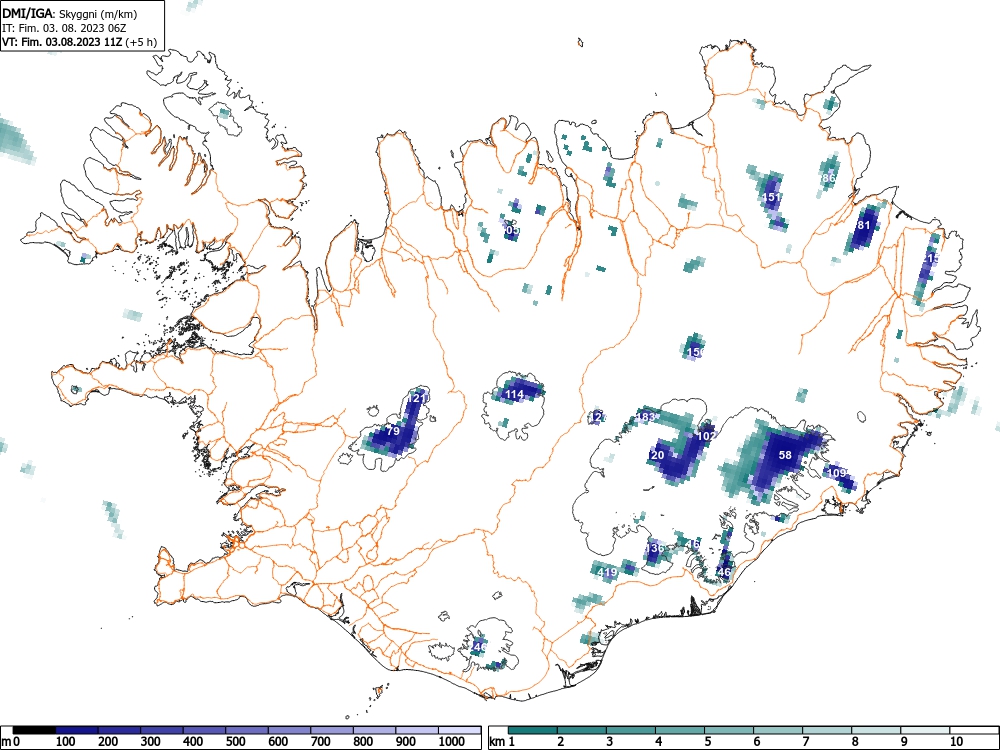Click the 'm 0' label on the metre scale
The width and height of the screenshot is (1000, 750).
click(x=11, y=741)
